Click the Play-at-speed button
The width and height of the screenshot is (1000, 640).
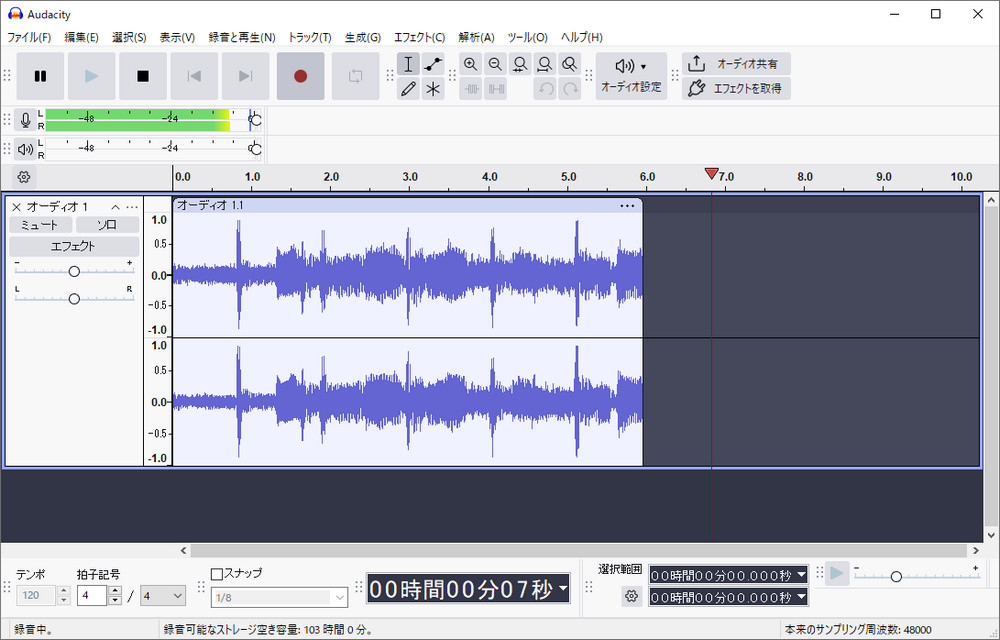pyautogui.click(x=836, y=574)
